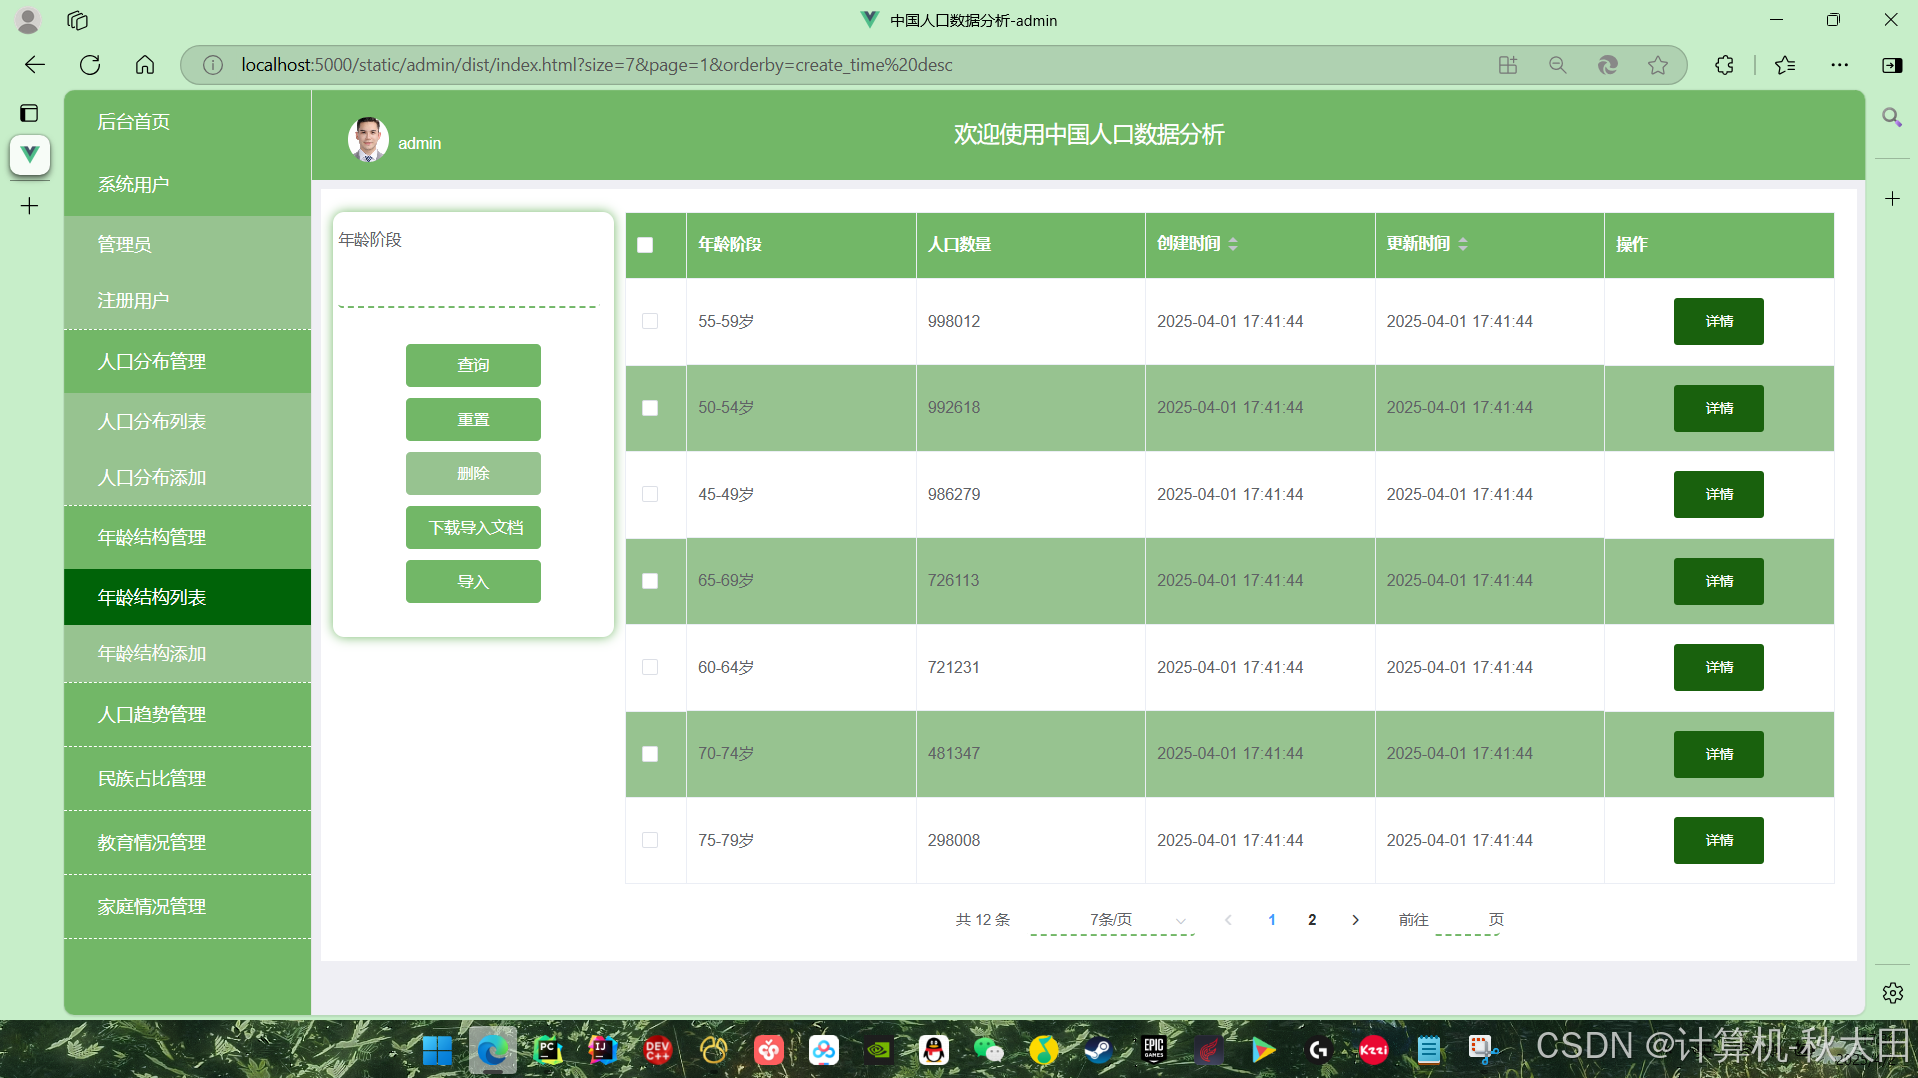Expand 人口趋势管理 sidebar menu
The width and height of the screenshot is (1918, 1078).
pos(188,714)
